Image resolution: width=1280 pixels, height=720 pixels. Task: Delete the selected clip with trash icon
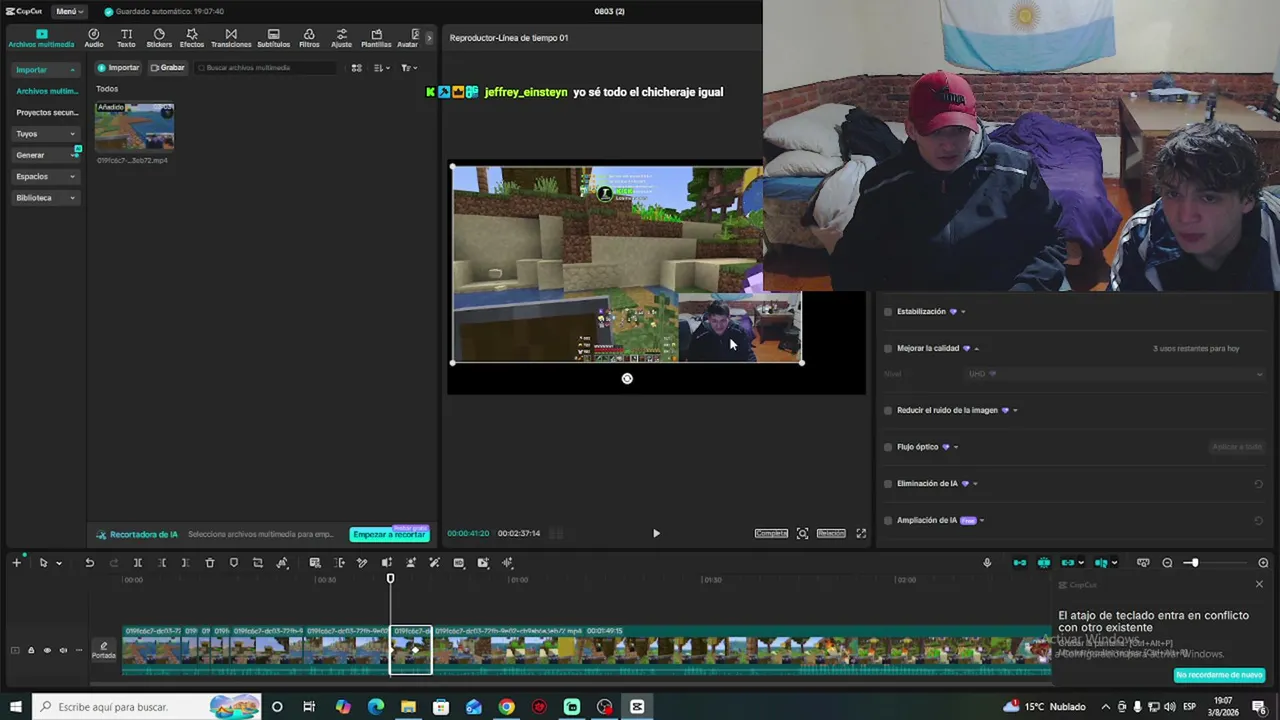pyautogui.click(x=210, y=563)
